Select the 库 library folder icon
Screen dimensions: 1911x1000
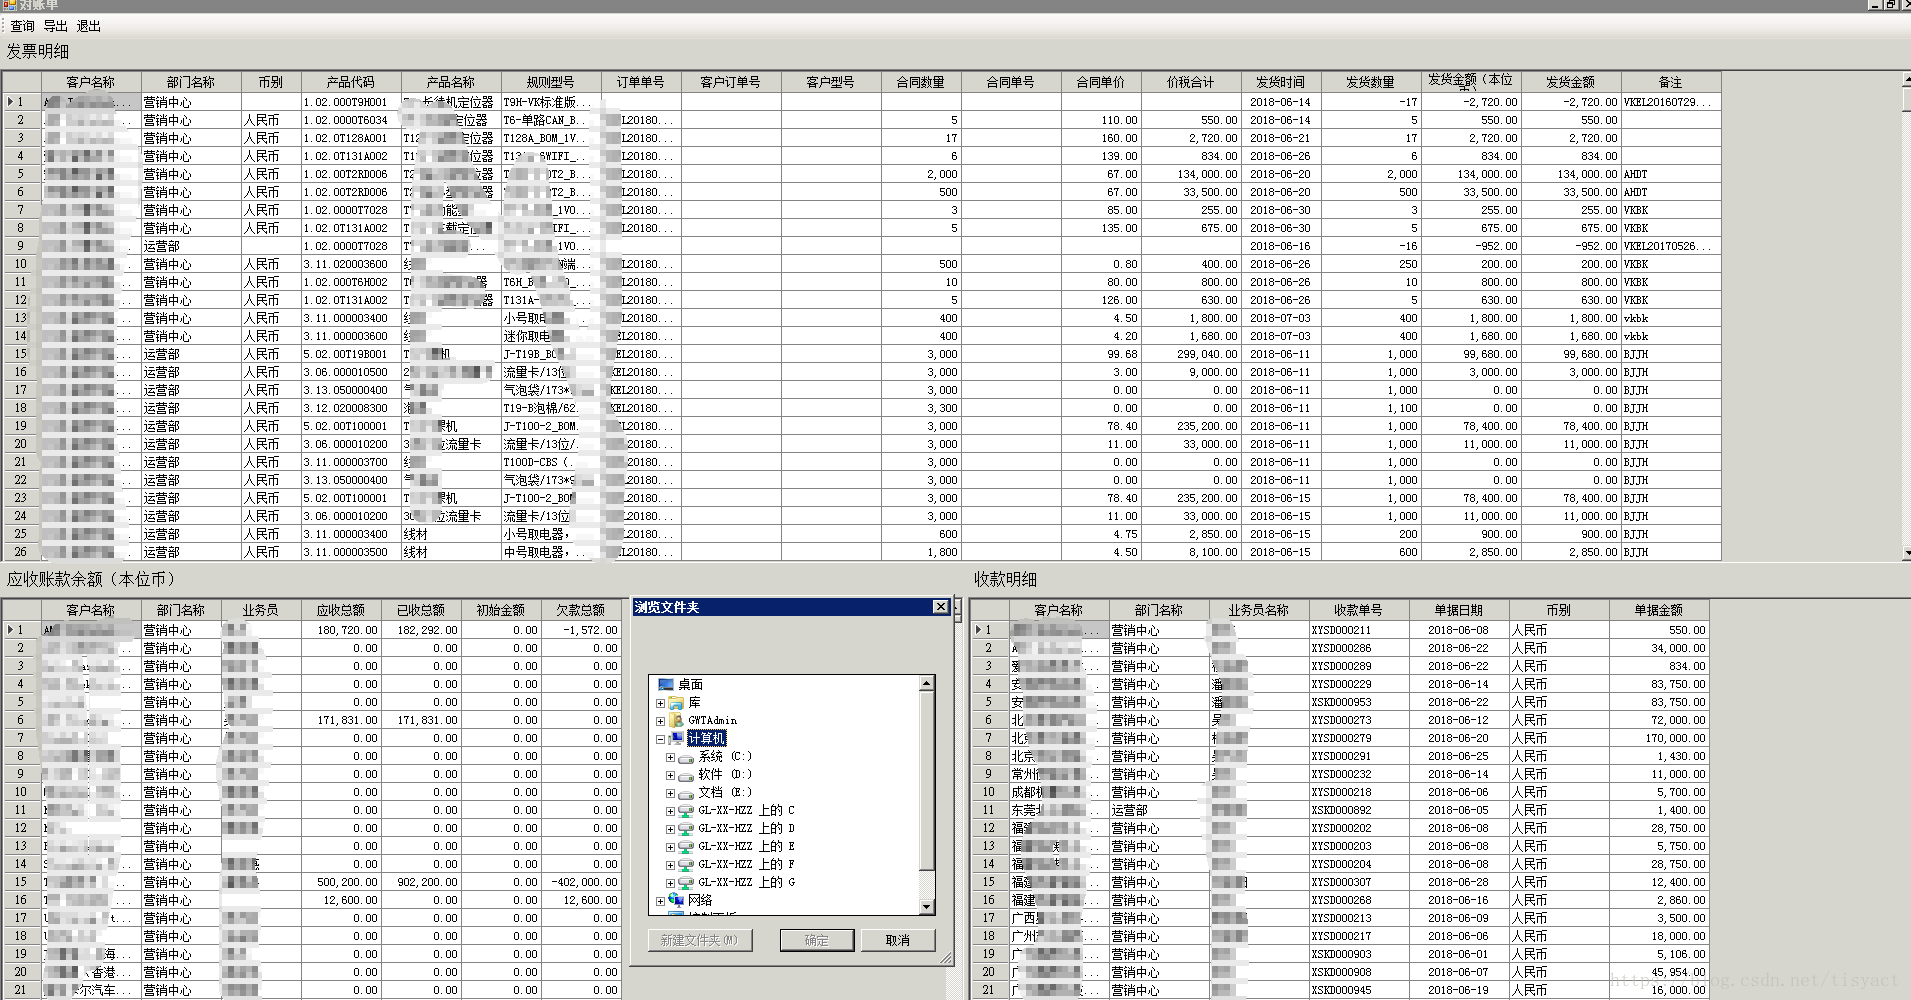pyautogui.click(x=677, y=703)
